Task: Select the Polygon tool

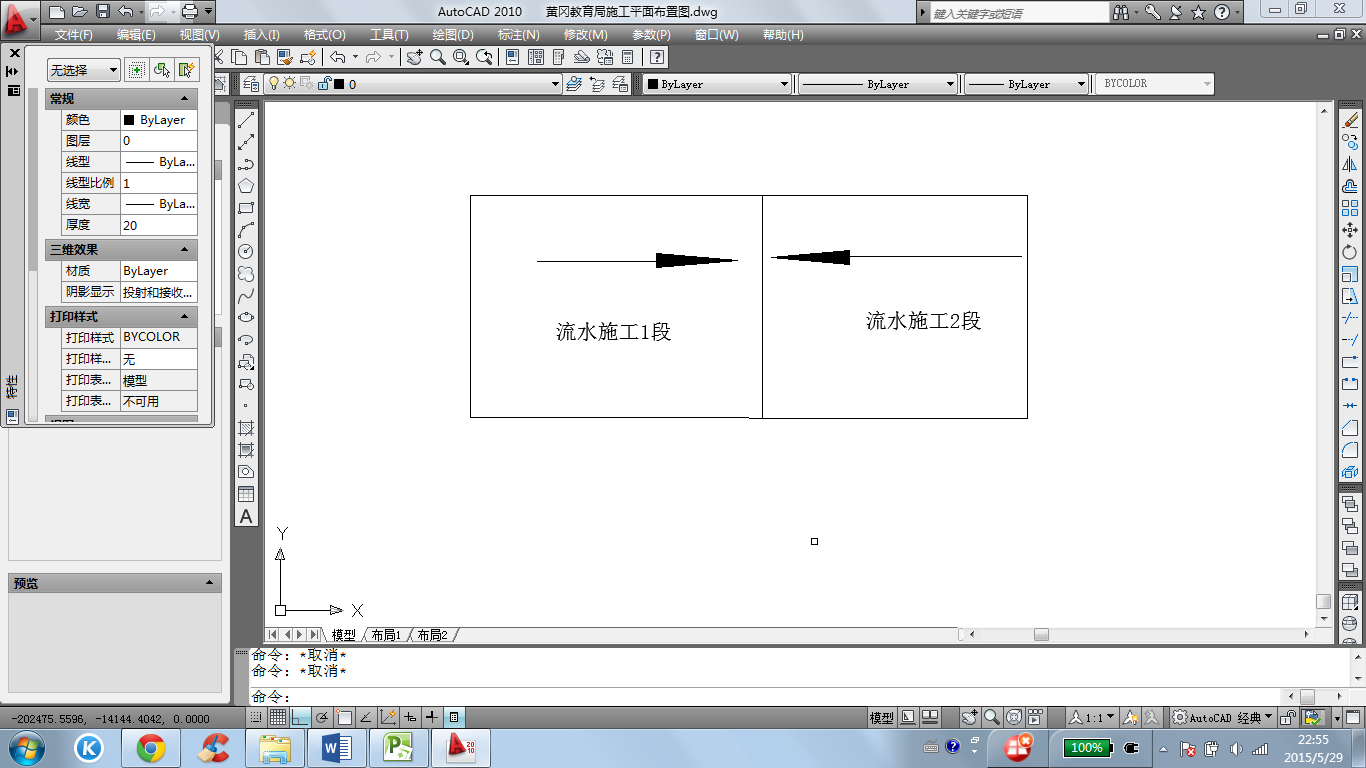Action: [246, 185]
